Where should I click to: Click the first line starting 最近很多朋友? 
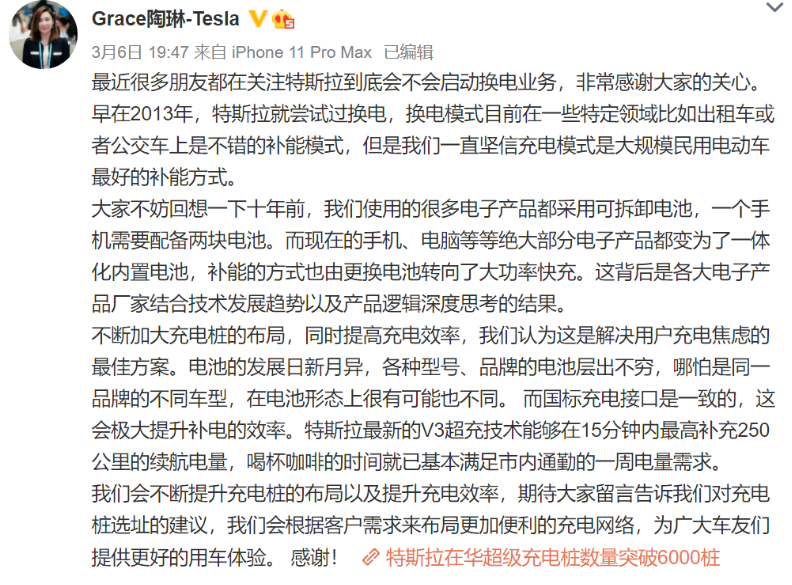coord(427,82)
